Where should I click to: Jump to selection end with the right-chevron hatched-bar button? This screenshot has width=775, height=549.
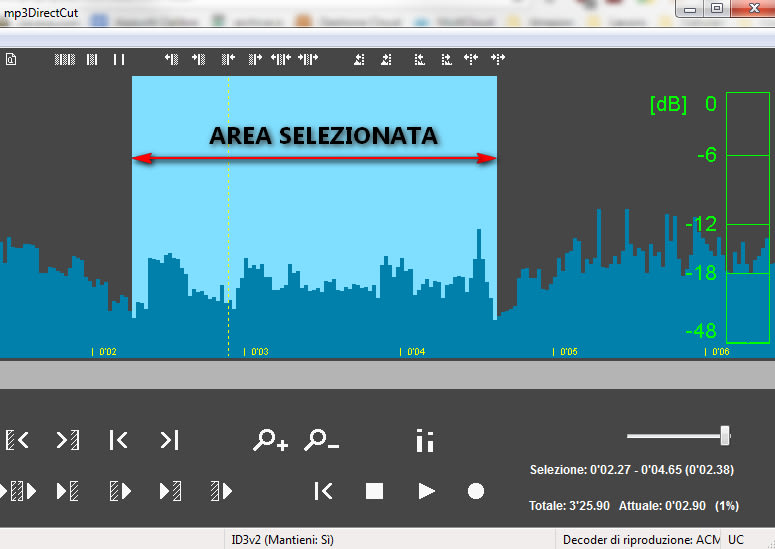pos(68,440)
